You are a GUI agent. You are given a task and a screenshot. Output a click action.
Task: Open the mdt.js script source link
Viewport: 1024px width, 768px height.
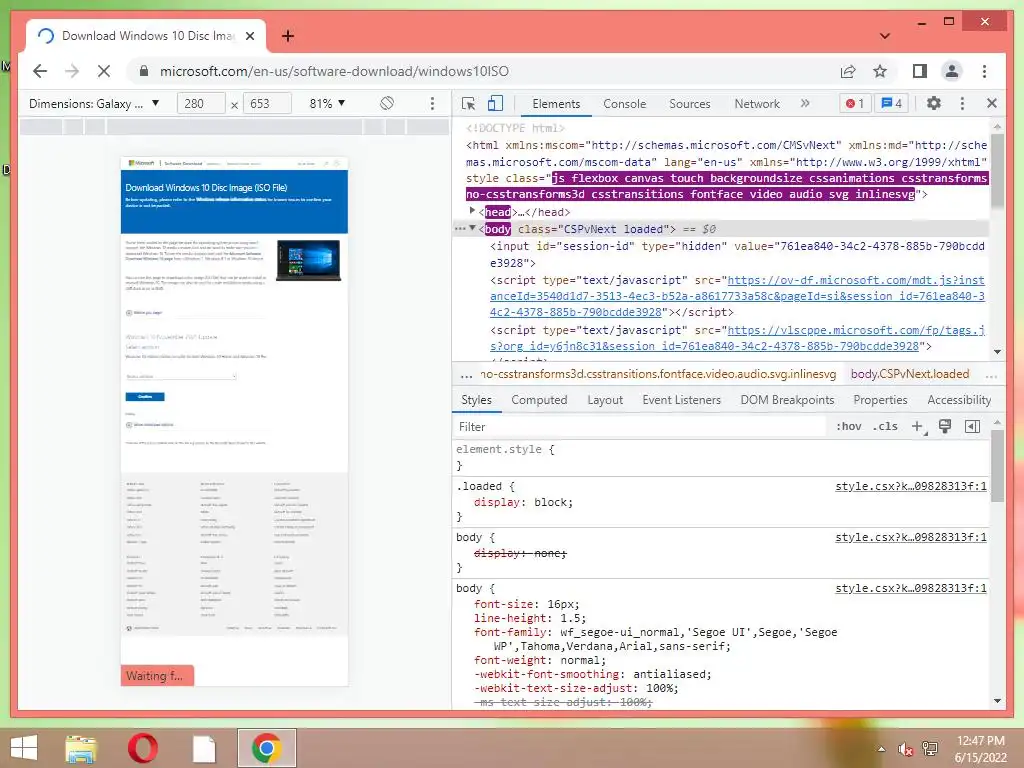[737, 296]
